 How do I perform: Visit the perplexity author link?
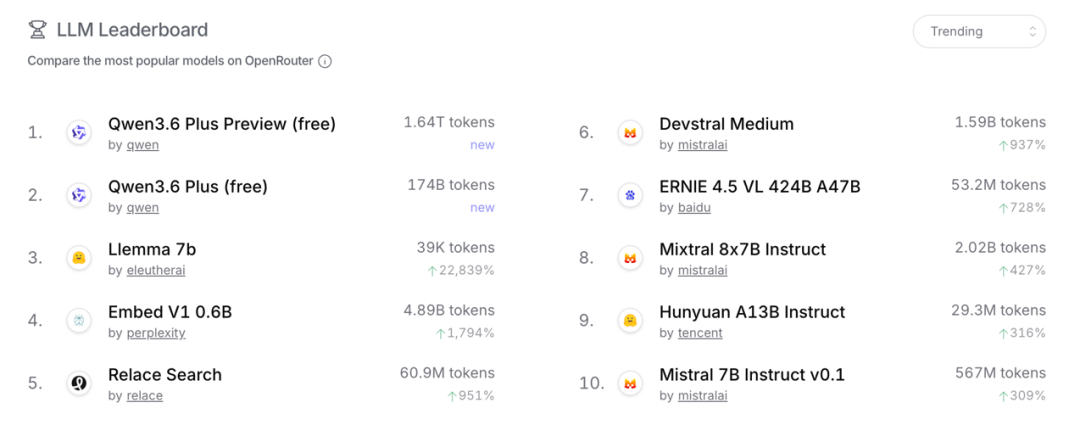[155, 333]
